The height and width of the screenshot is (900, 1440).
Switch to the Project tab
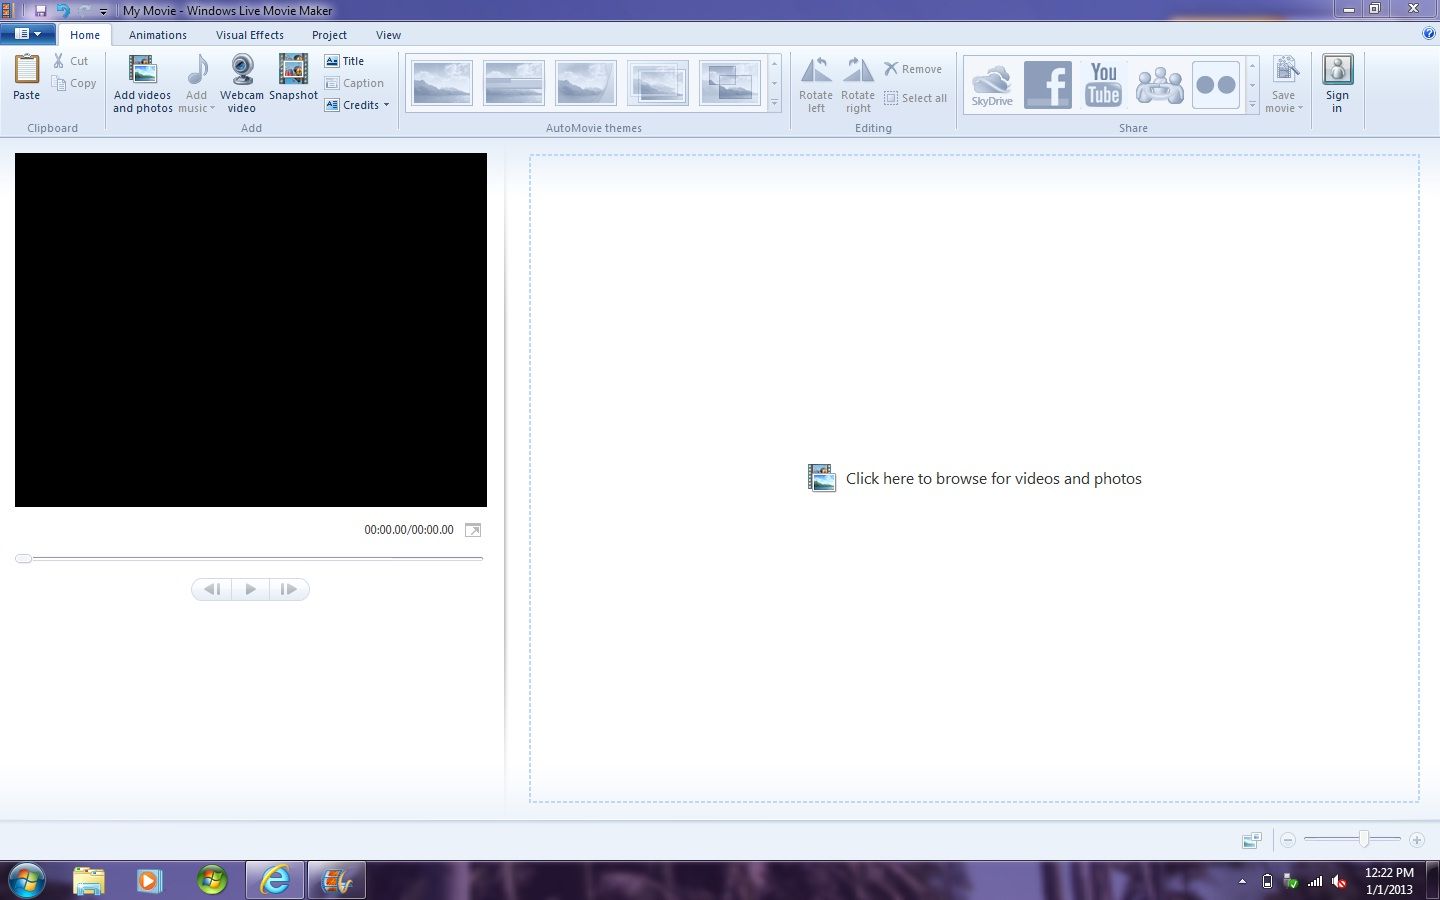tap(329, 35)
